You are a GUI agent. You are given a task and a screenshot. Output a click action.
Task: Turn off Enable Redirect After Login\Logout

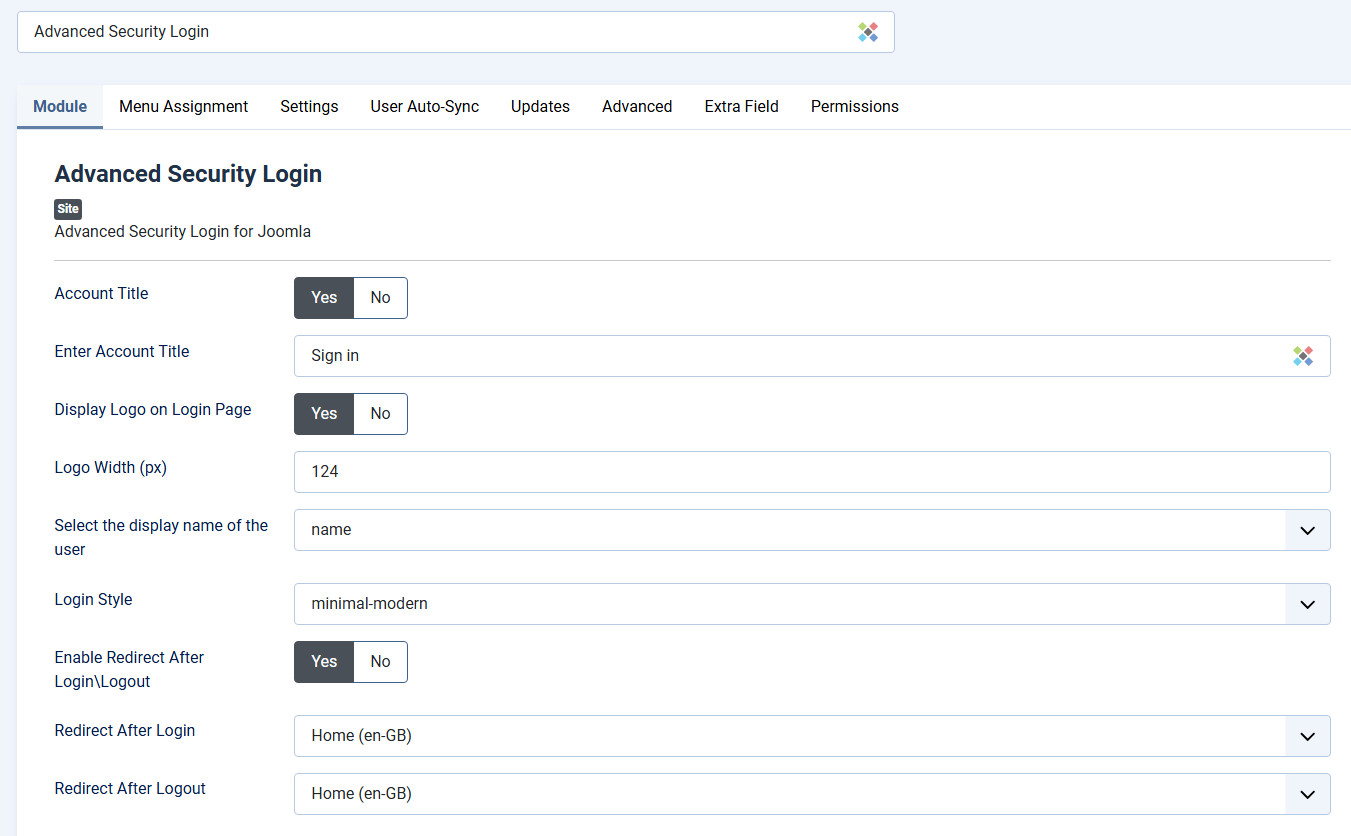(380, 662)
